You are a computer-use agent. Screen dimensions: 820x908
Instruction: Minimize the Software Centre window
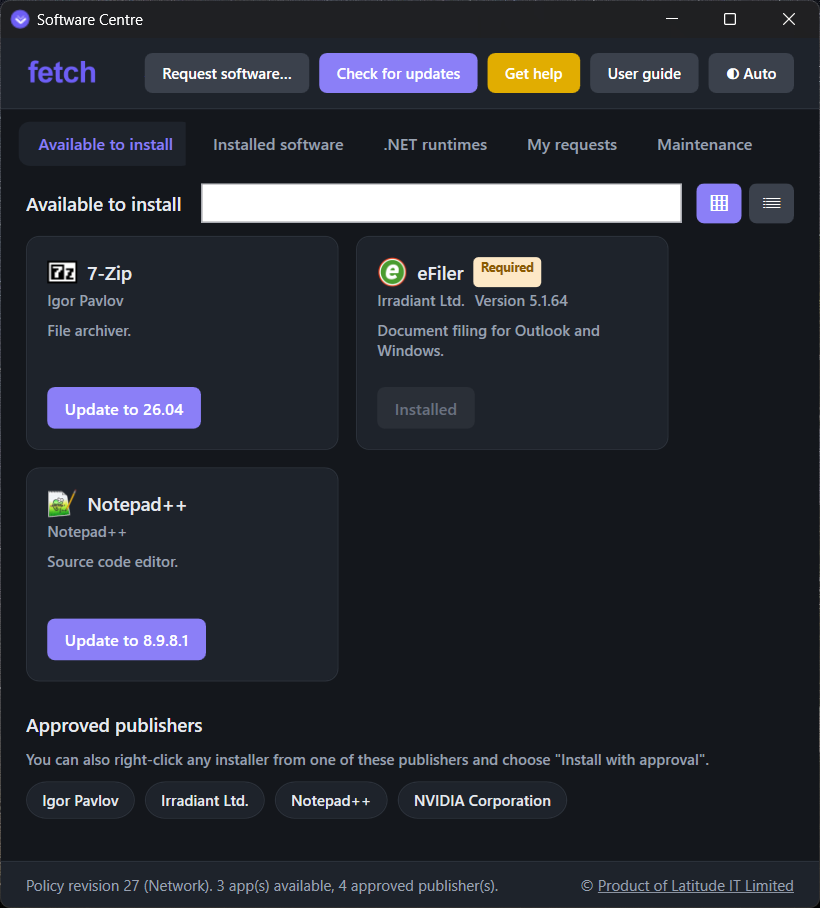(672, 19)
